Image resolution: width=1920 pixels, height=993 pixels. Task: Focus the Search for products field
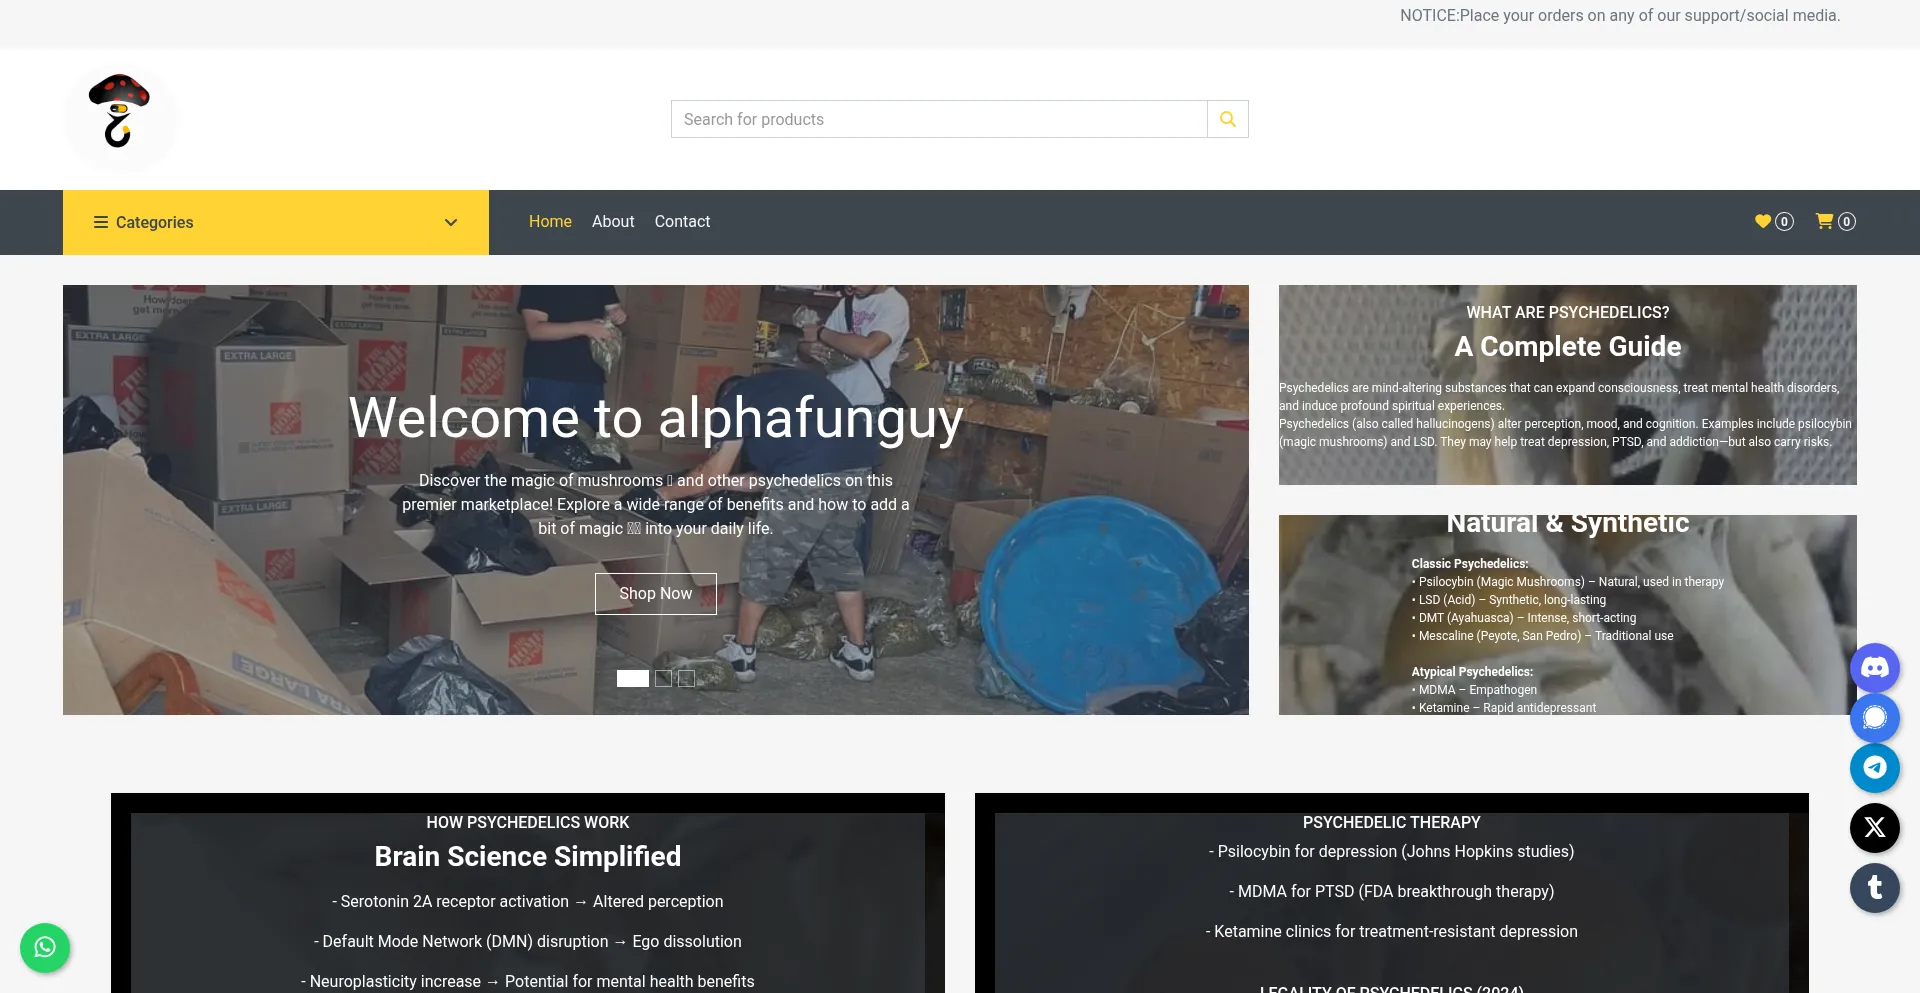[x=939, y=119]
